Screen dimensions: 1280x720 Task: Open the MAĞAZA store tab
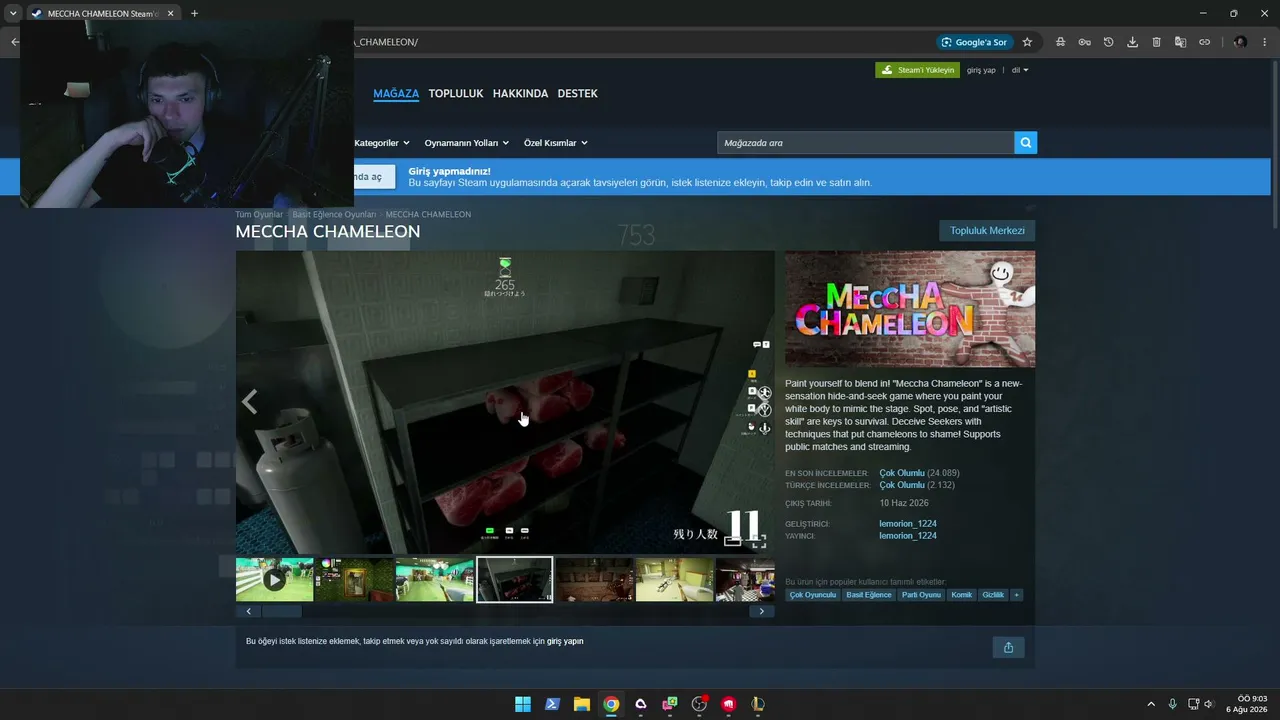[396, 93]
